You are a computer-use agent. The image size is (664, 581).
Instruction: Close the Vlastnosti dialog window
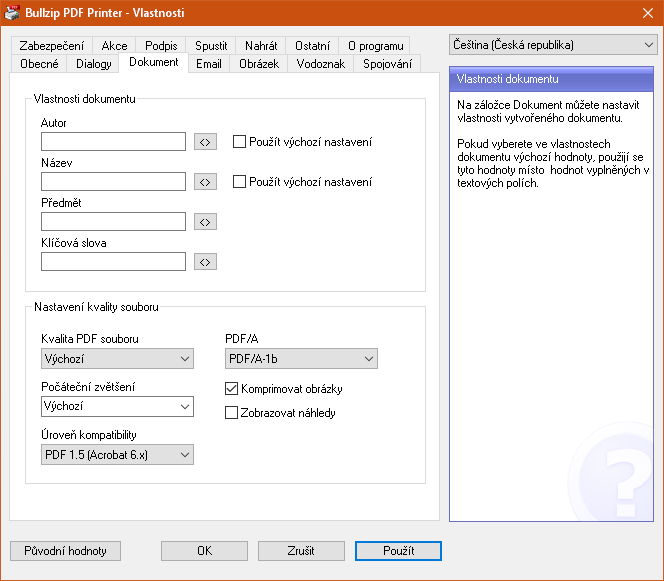pyautogui.click(x=647, y=13)
